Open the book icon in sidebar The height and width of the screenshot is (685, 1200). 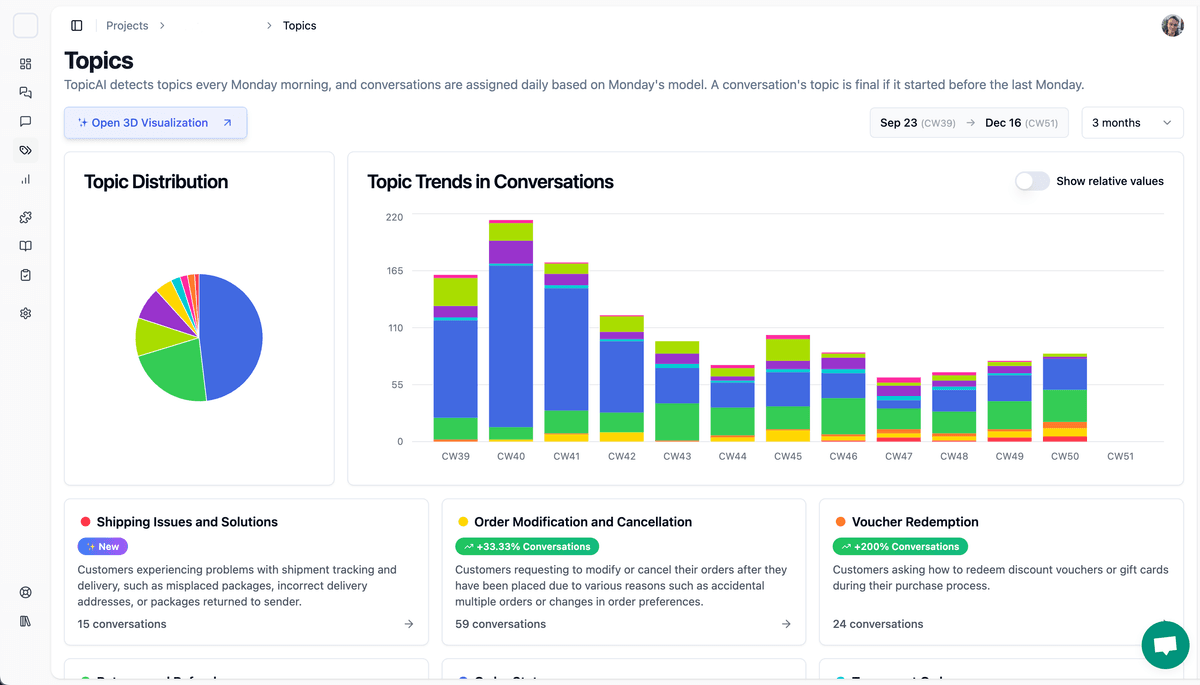(x=26, y=246)
